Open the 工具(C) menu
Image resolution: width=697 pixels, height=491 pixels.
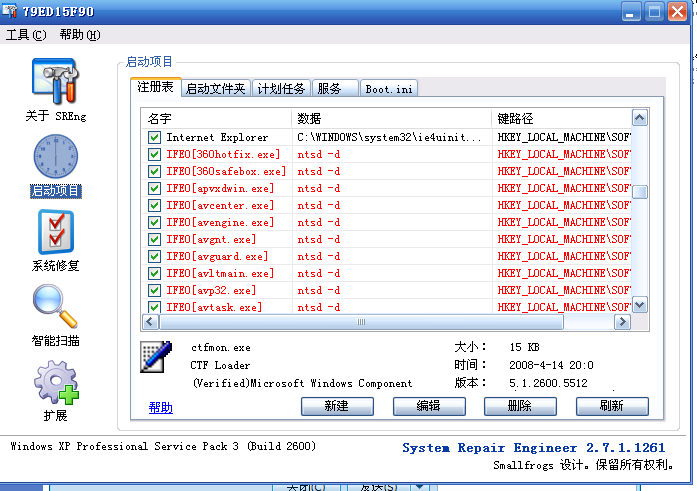click(x=26, y=35)
